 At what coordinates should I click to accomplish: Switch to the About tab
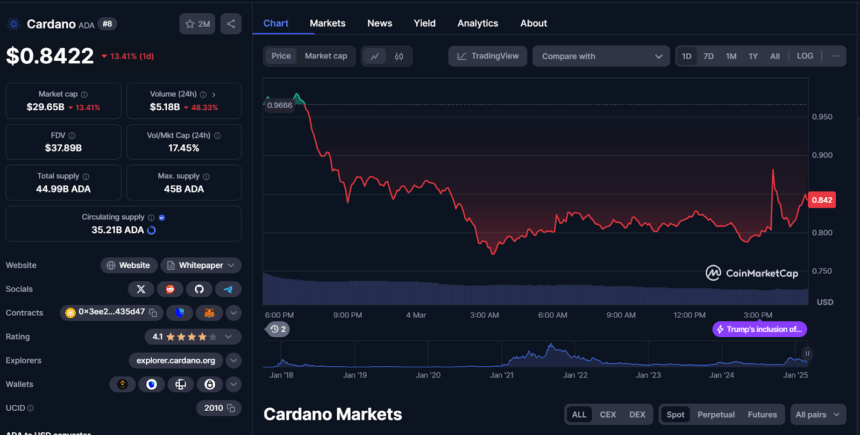[x=534, y=23]
